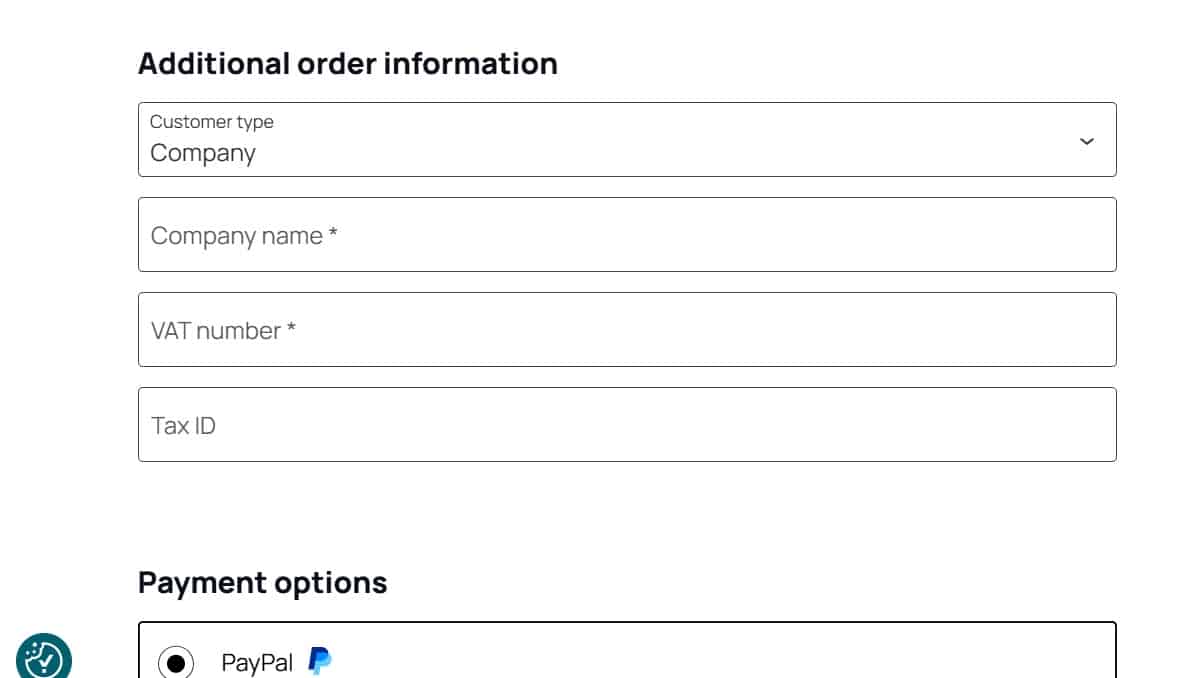
Task: Expand the Customer type chevron arrow
Action: pos(1086,141)
